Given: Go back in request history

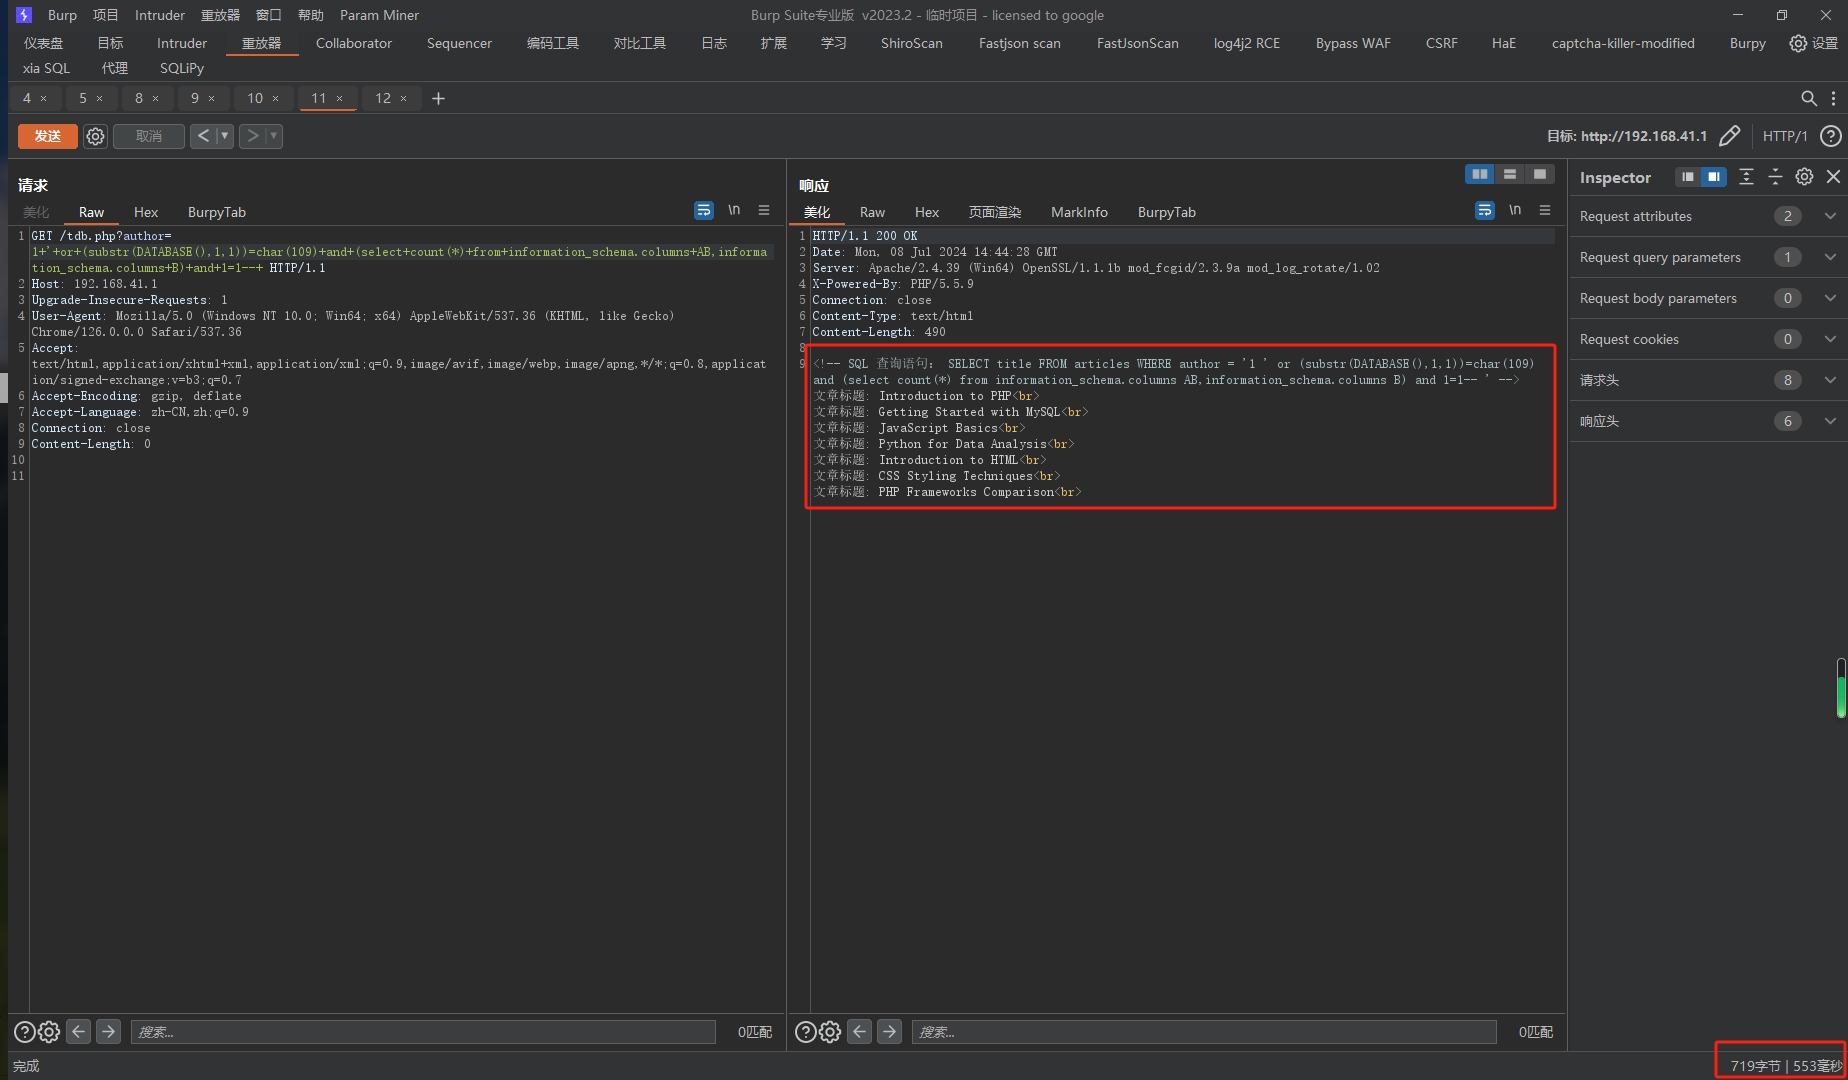Looking at the screenshot, I should pos(203,136).
